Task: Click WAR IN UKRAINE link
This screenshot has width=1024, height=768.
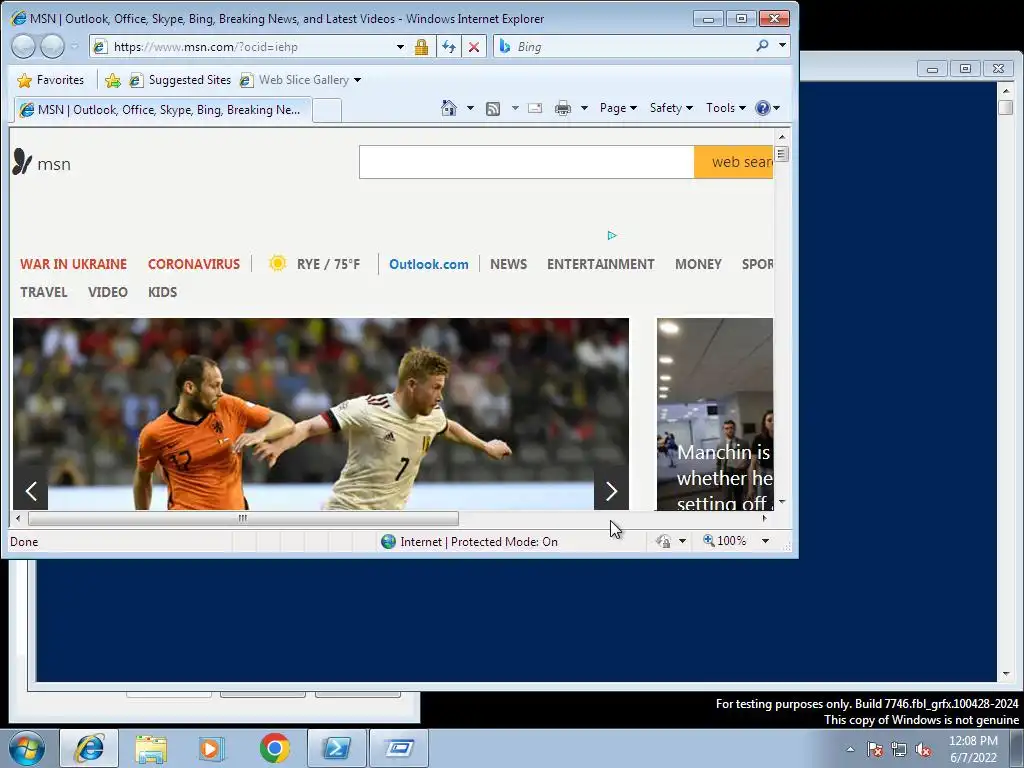Action: (73, 264)
